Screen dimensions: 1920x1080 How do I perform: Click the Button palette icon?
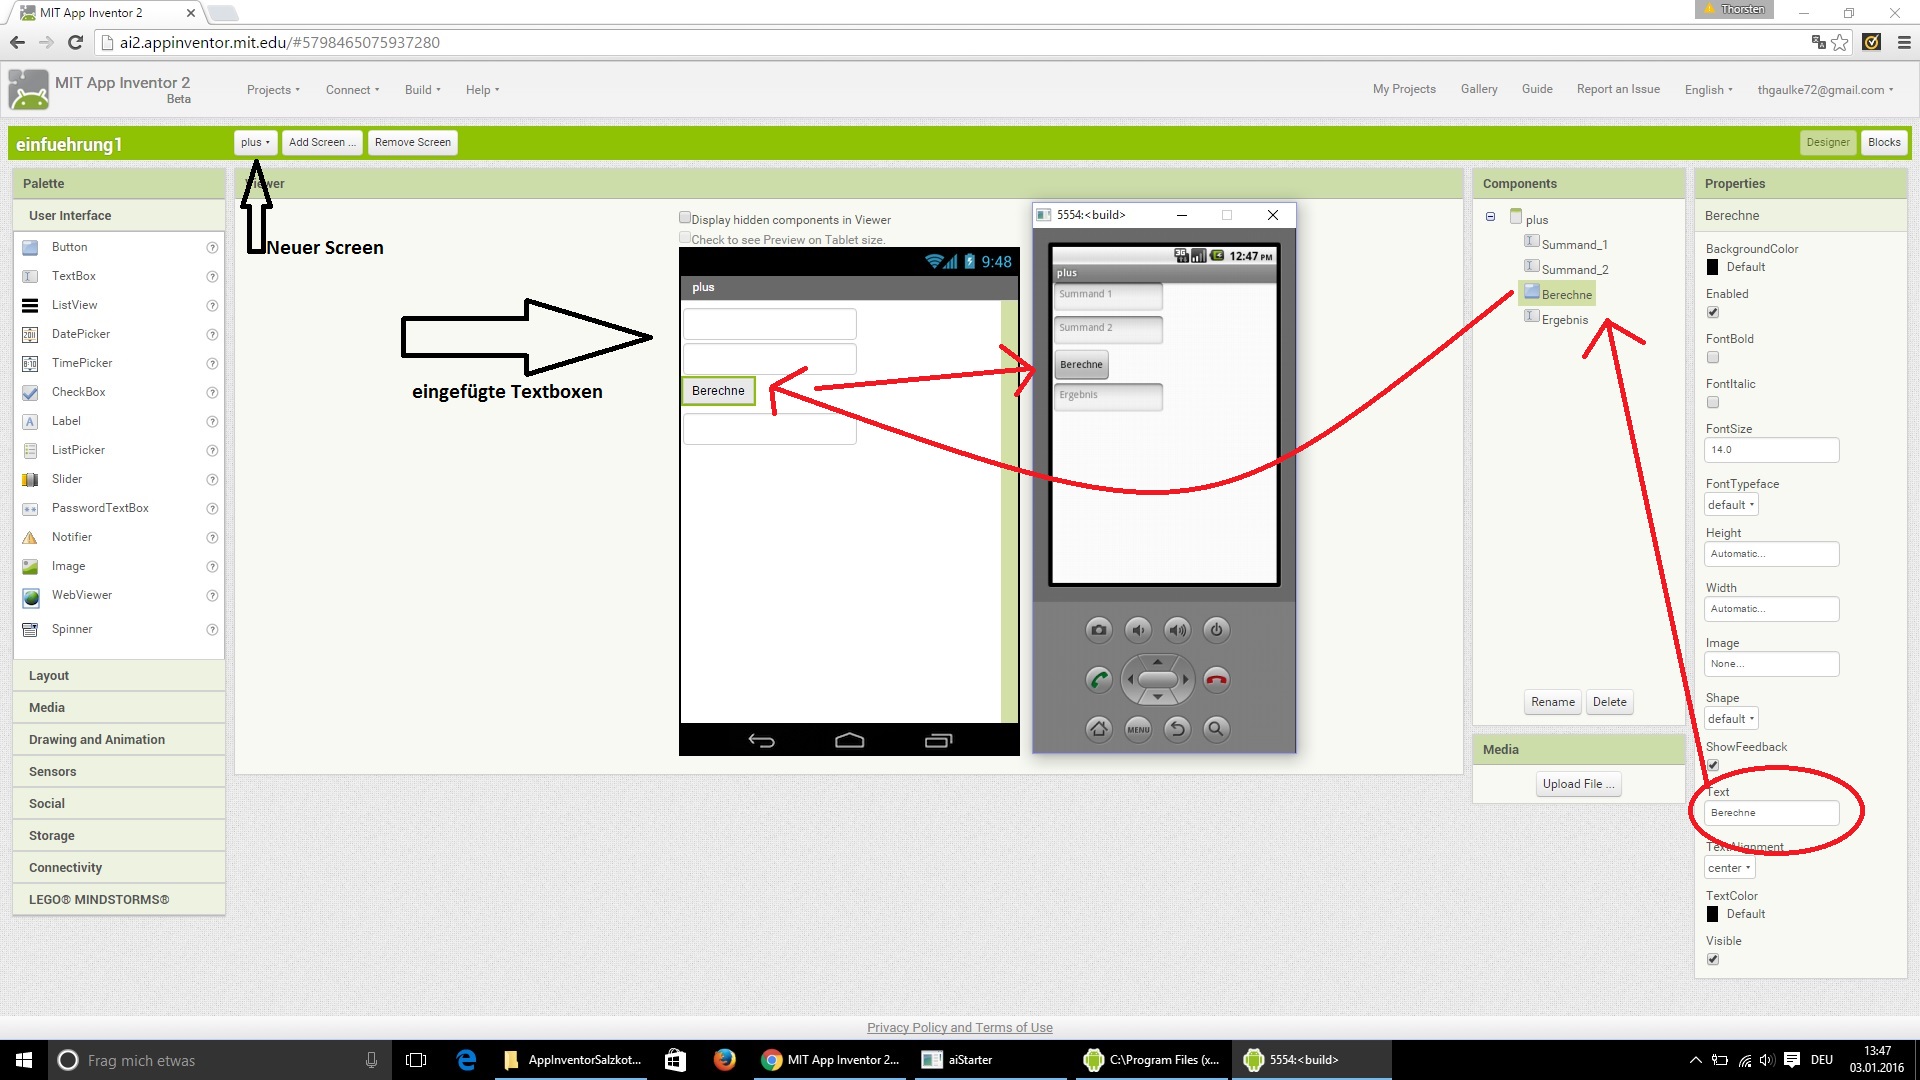30,247
